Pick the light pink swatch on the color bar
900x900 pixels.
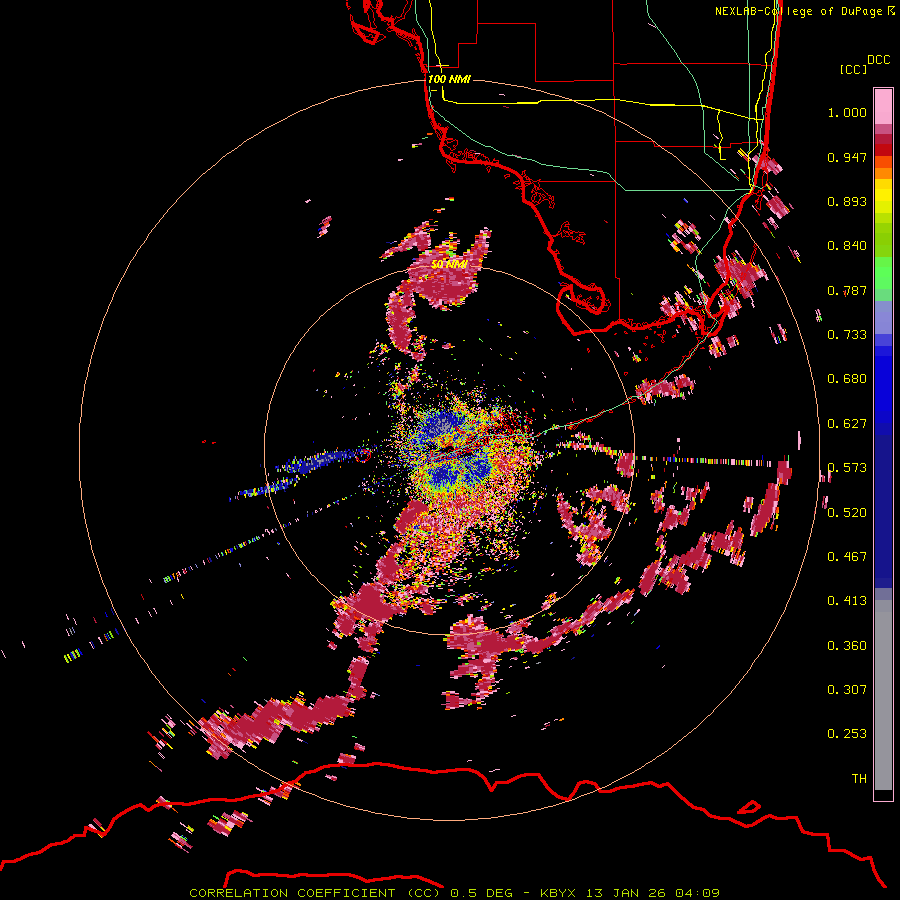click(x=883, y=106)
